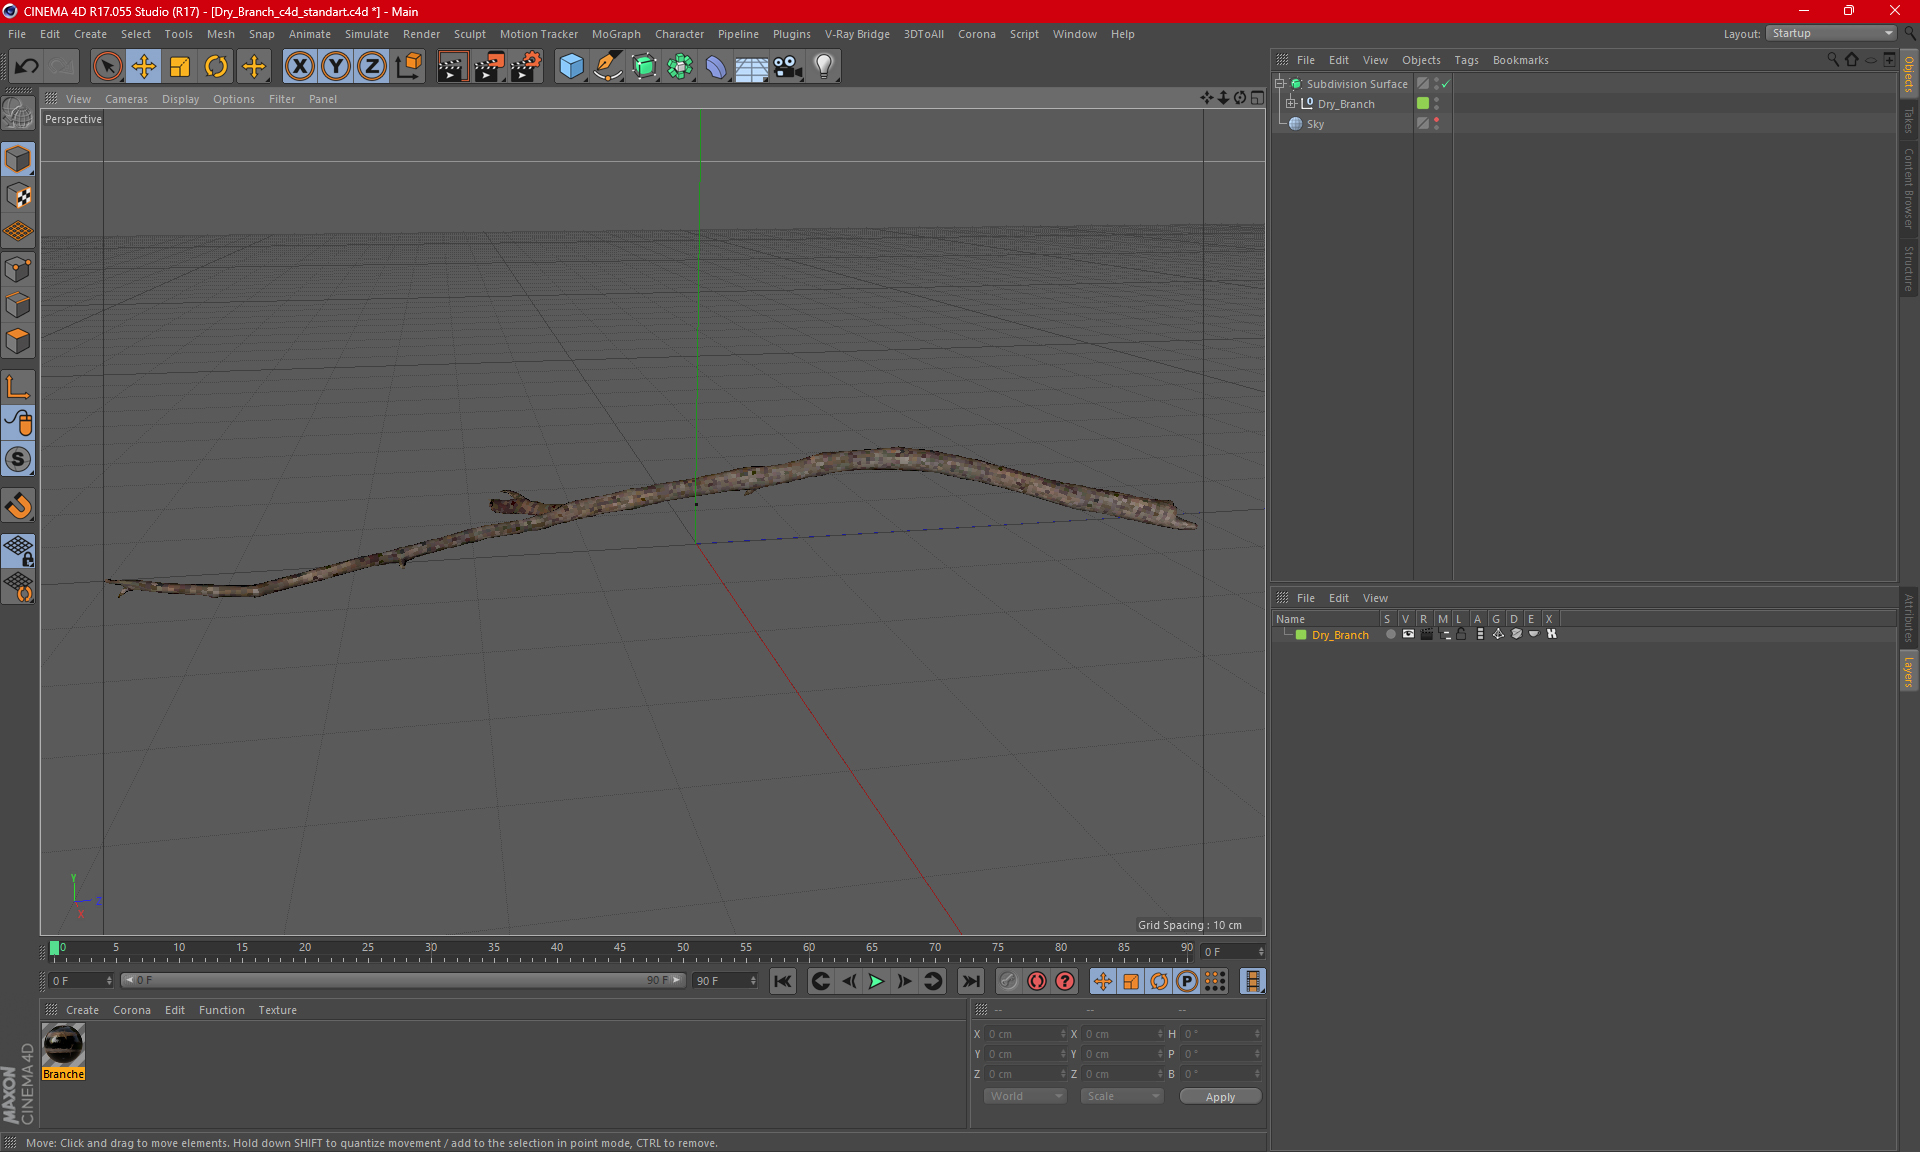Click the Apply button
1920x1152 pixels.
[1219, 1097]
